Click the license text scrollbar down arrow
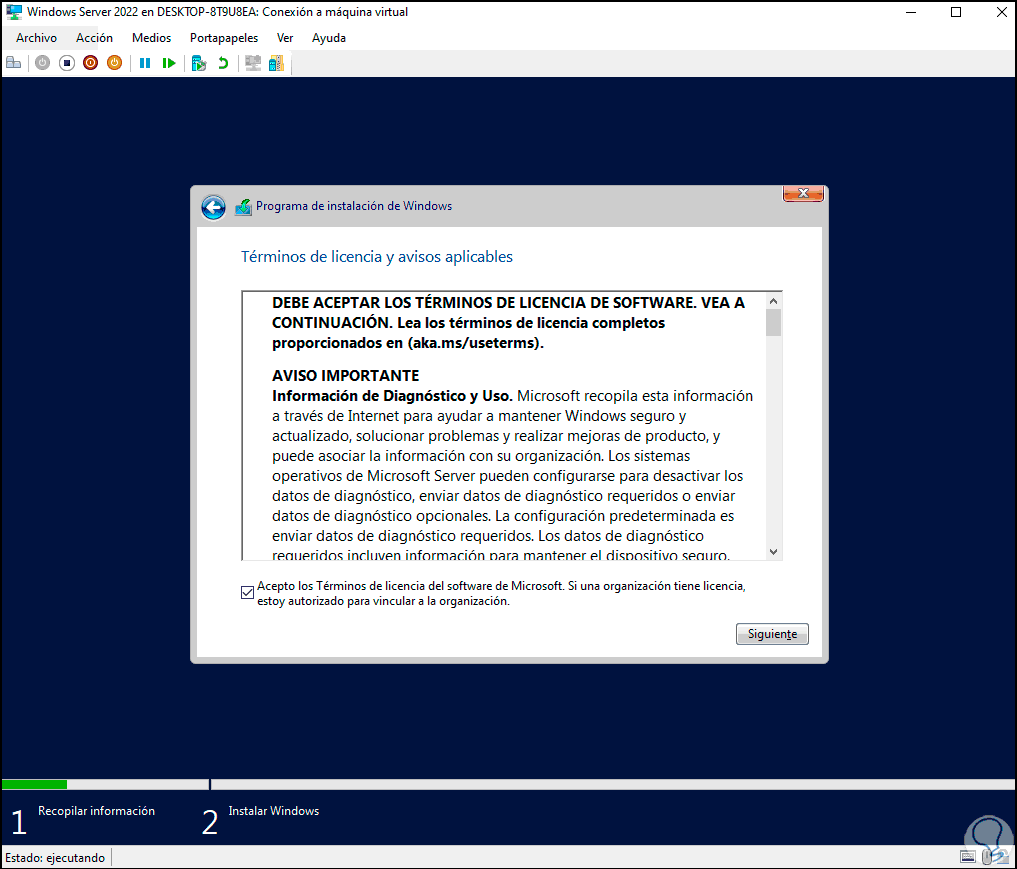 tap(773, 552)
